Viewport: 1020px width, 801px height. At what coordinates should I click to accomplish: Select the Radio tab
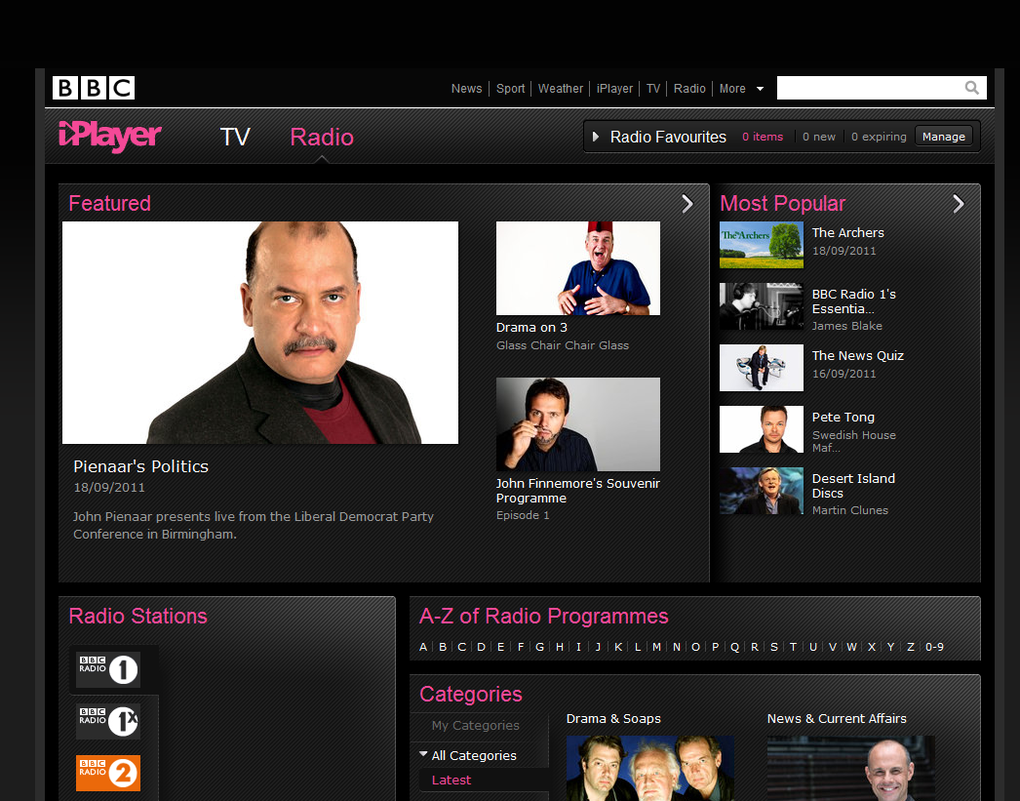click(x=321, y=137)
